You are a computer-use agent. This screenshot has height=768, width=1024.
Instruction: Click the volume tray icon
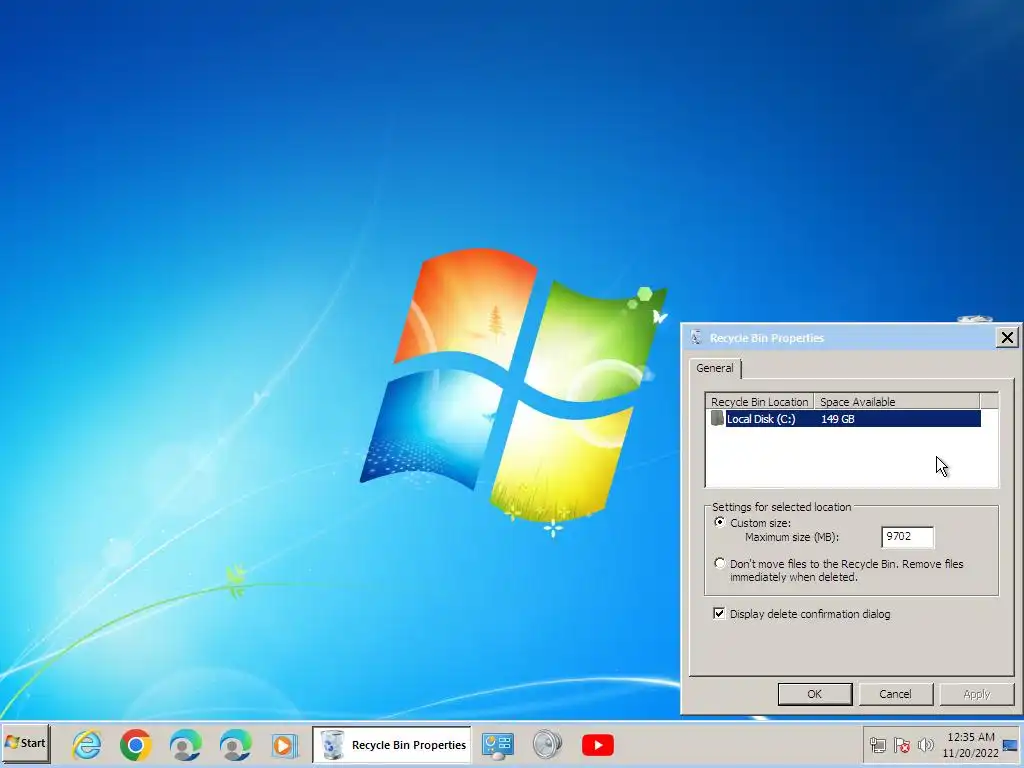click(x=925, y=745)
